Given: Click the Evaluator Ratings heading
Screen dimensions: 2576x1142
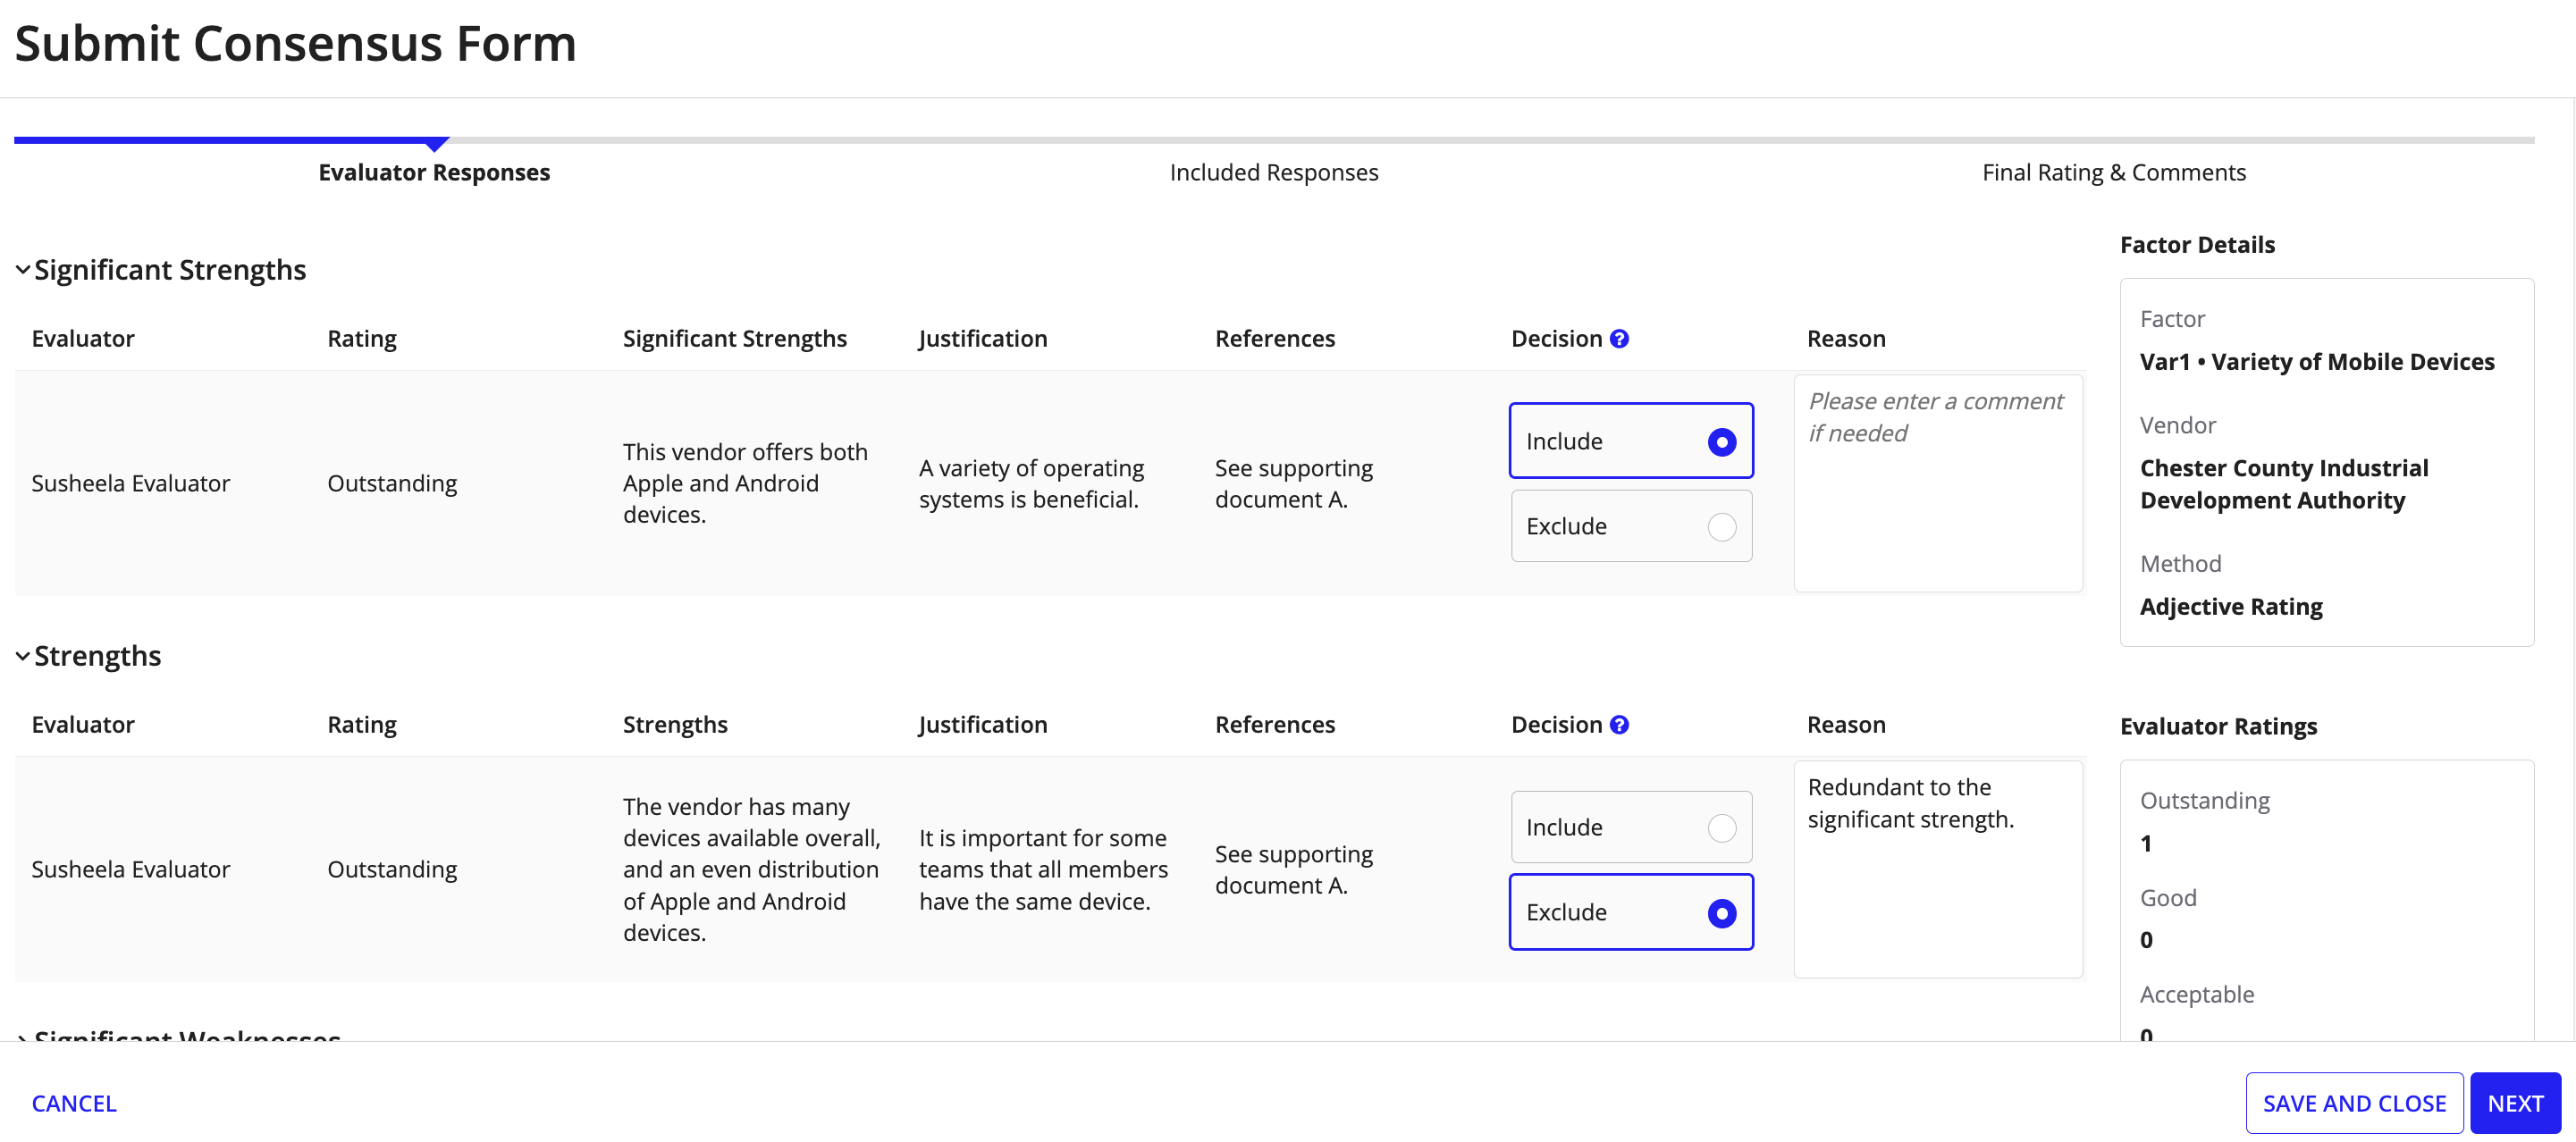Looking at the screenshot, I should 2218,727.
